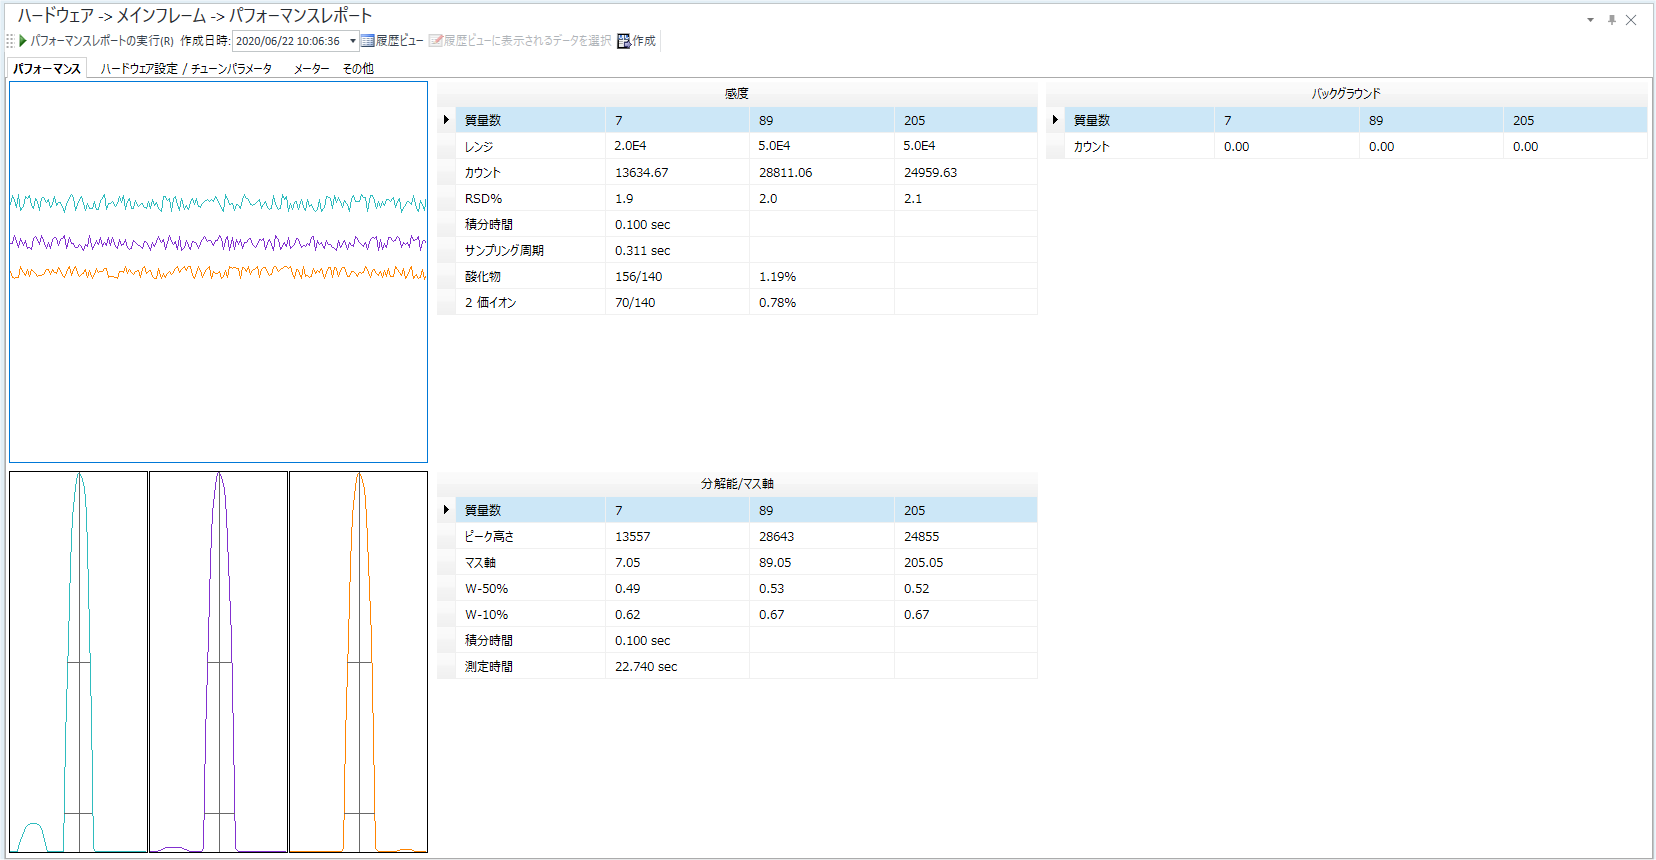Select count value 28811.06
The image size is (1656, 860).
822,172
